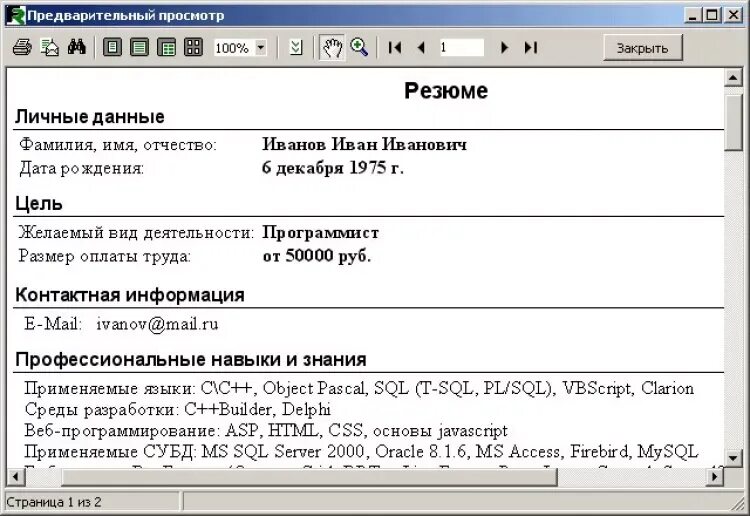Viewport: 750px width, 516px height.
Task: Click the page number field
Action: [x=461, y=47]
